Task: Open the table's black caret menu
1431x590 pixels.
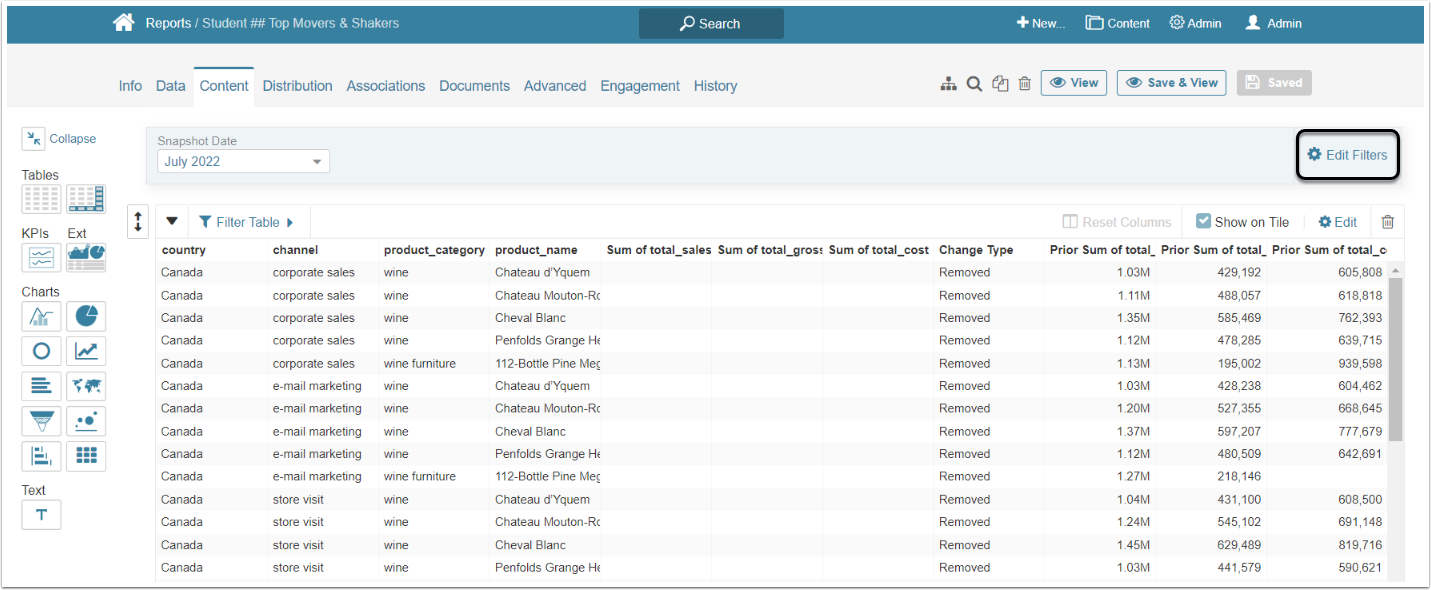Action: coord(171,222)
